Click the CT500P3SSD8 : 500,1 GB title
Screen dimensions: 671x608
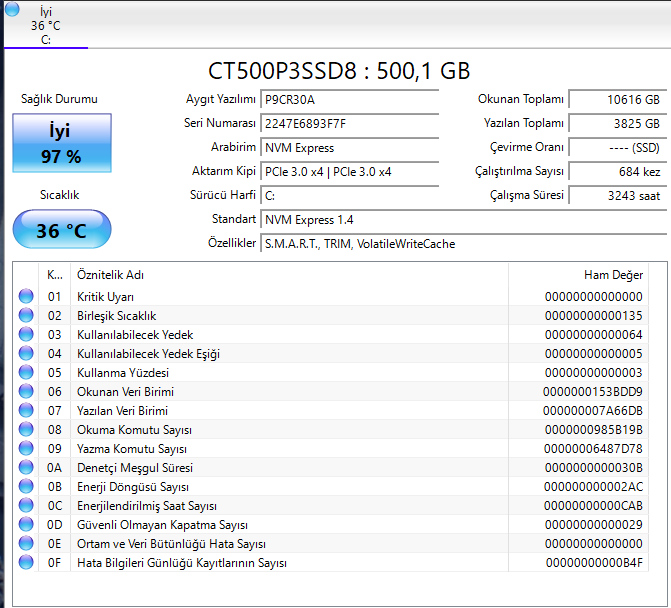pos(339,71)
